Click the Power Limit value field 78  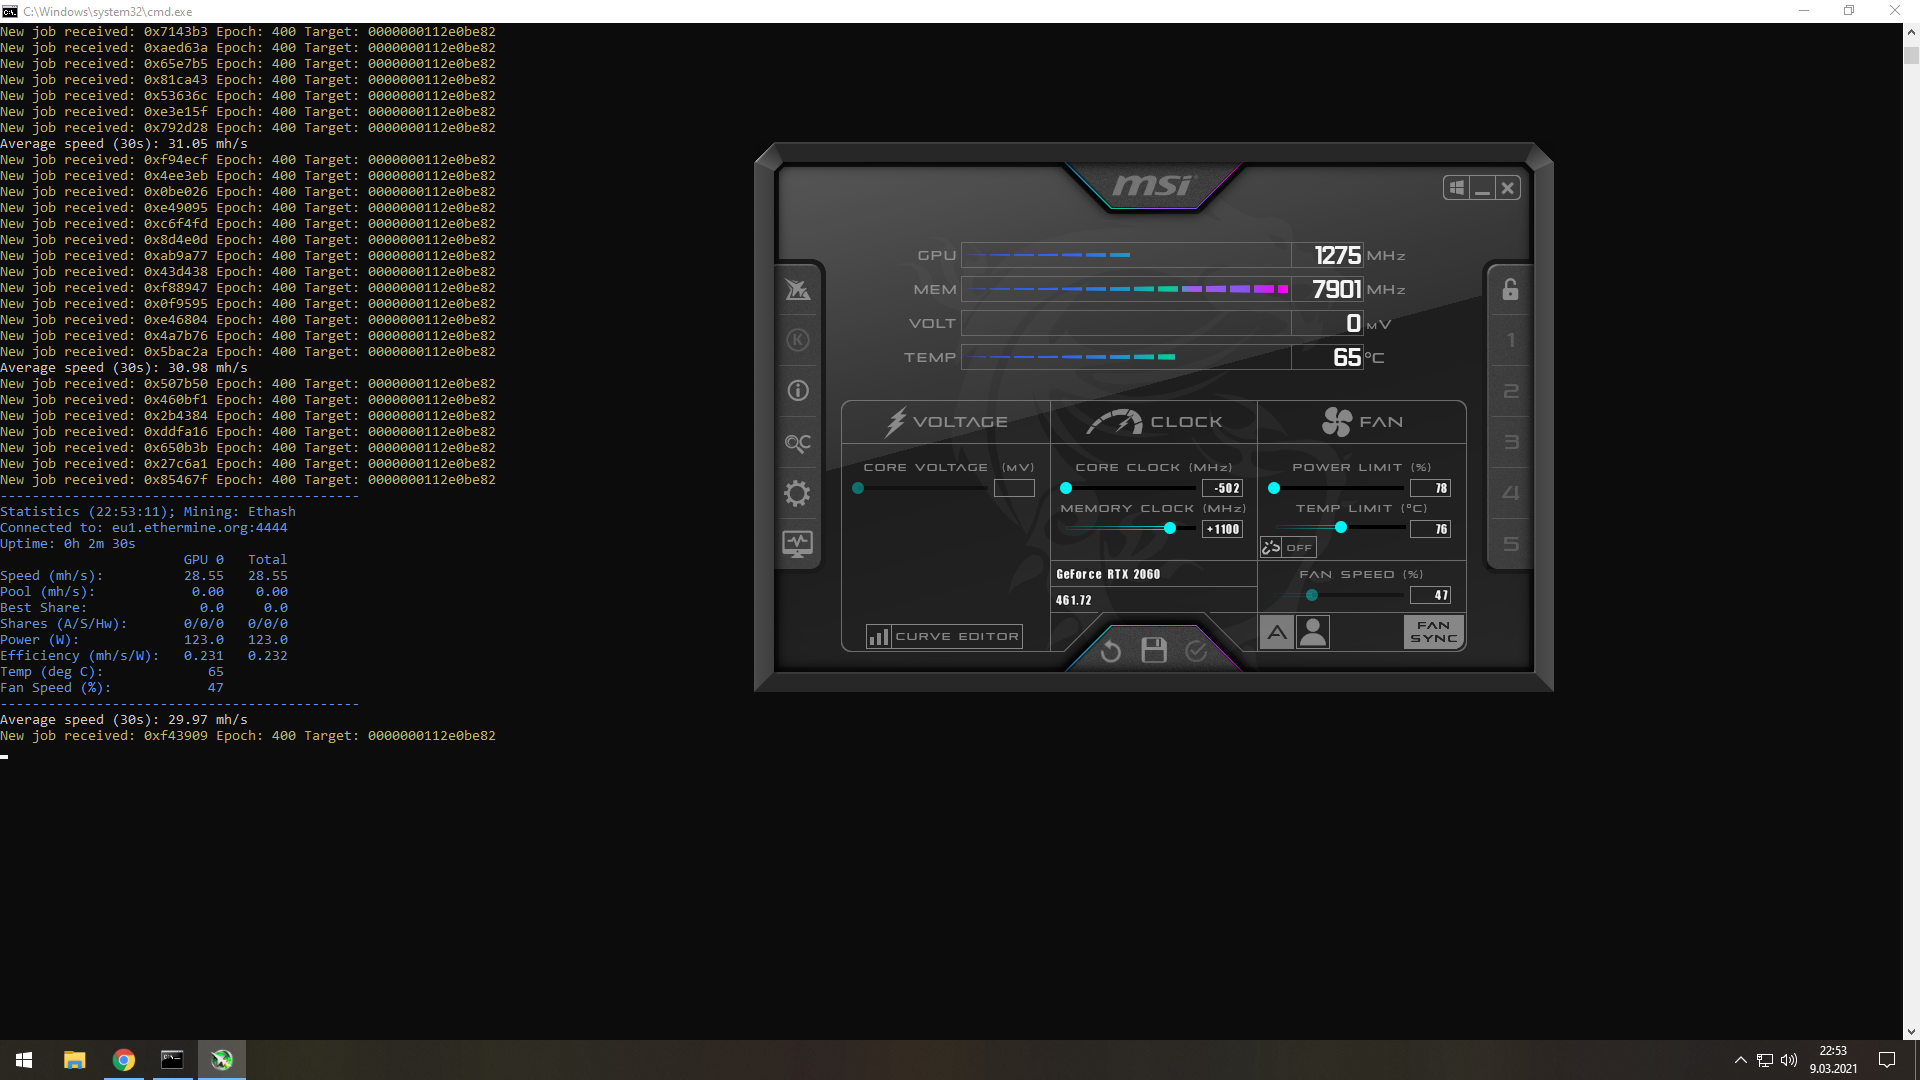coord(1430,488)
